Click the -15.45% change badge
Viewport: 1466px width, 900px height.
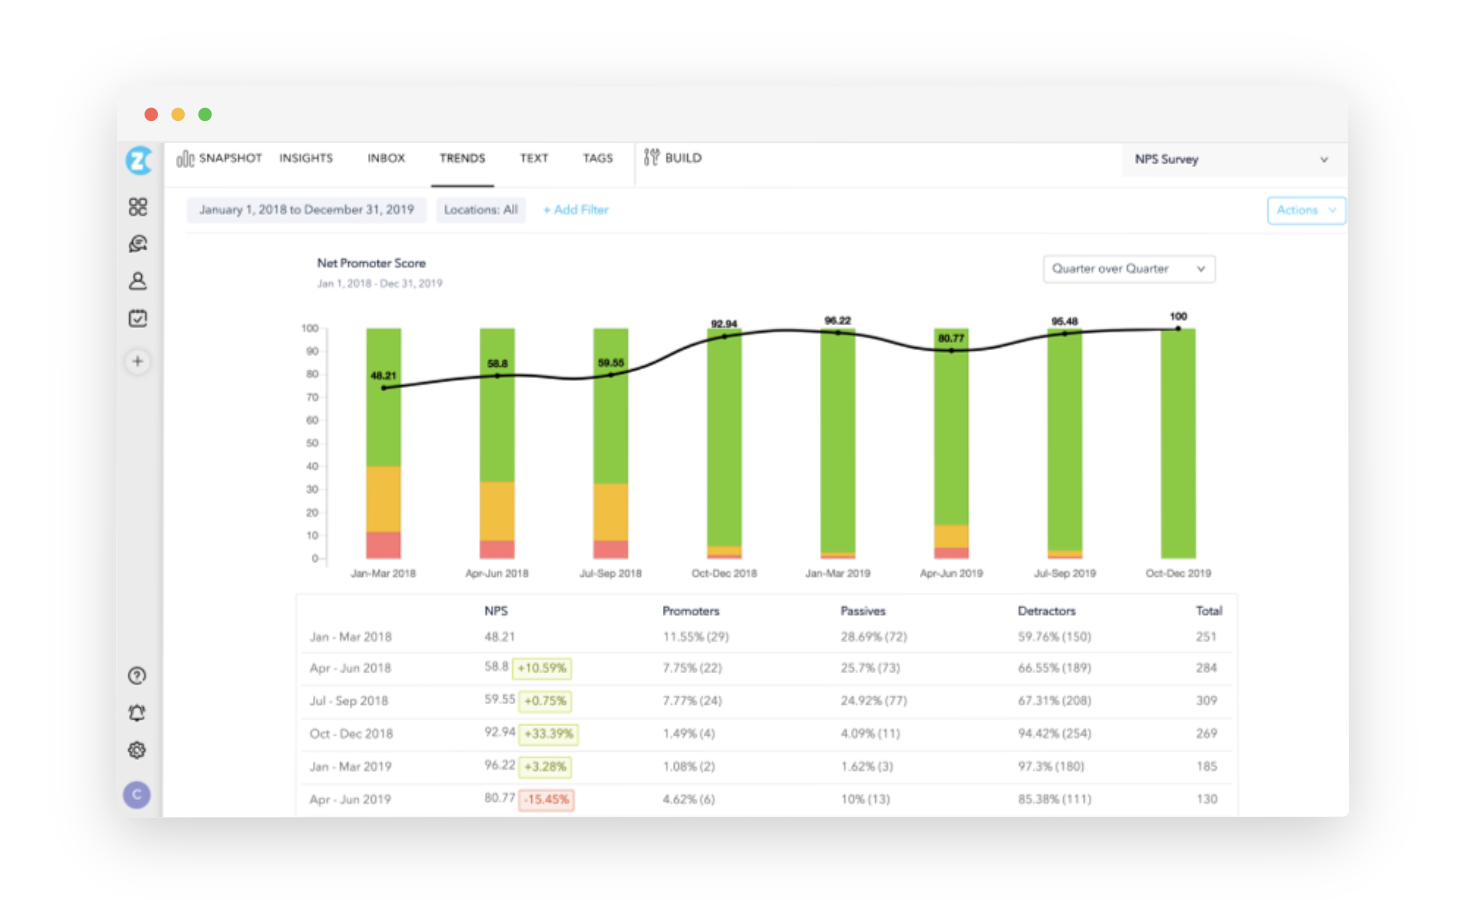pos(547,800)
